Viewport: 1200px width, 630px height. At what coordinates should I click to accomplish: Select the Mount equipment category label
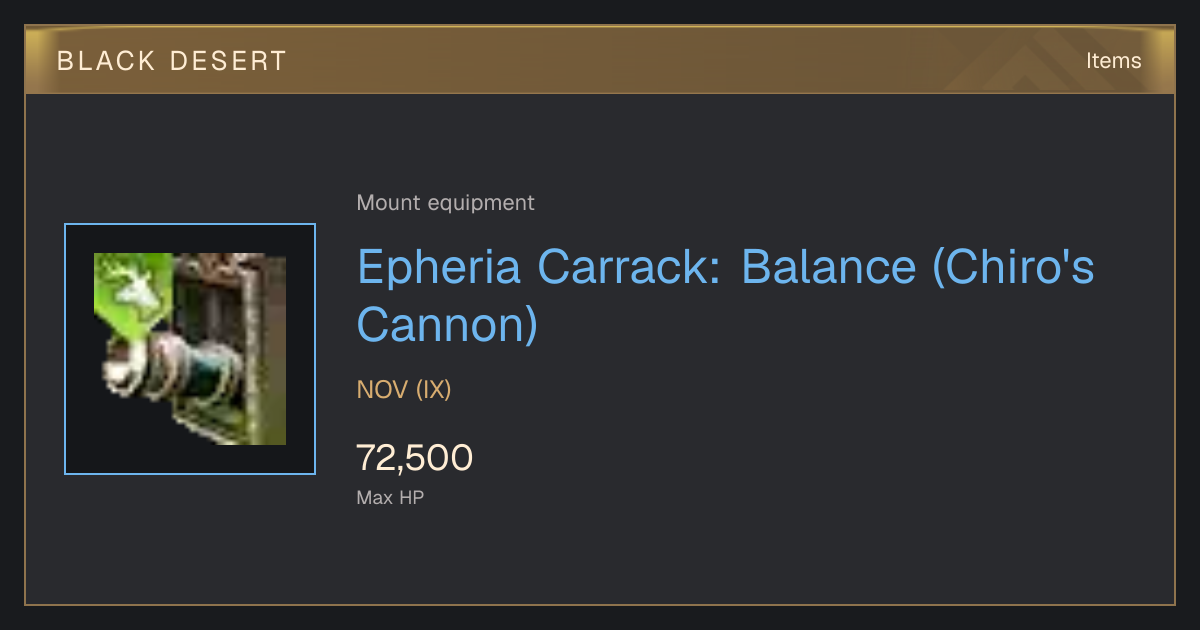[445, 203]
